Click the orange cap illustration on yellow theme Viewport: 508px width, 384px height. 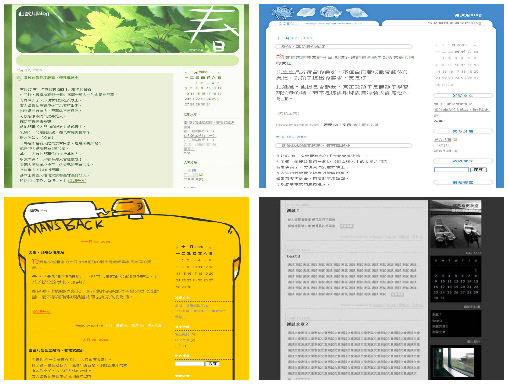click(x=131, y=208)
